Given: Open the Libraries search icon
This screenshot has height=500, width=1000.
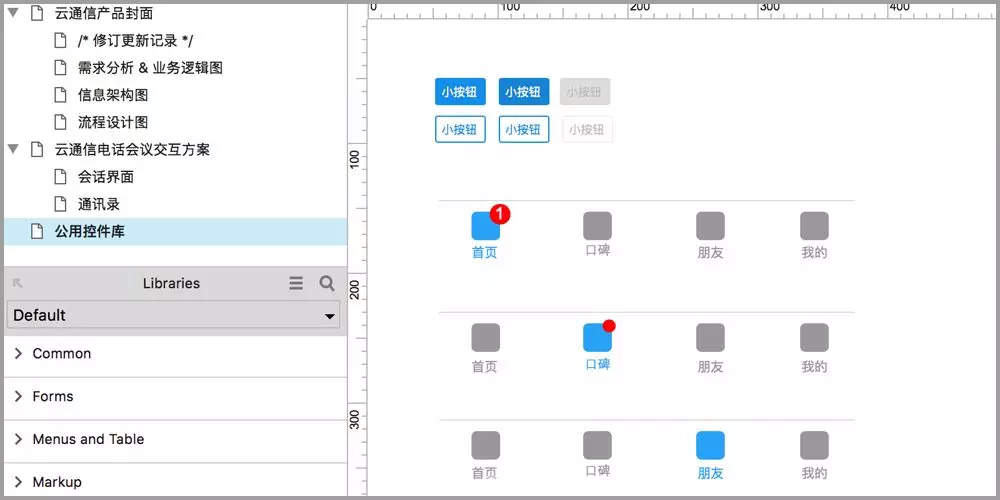Looking at the screenshot, I should click(327, 283).
